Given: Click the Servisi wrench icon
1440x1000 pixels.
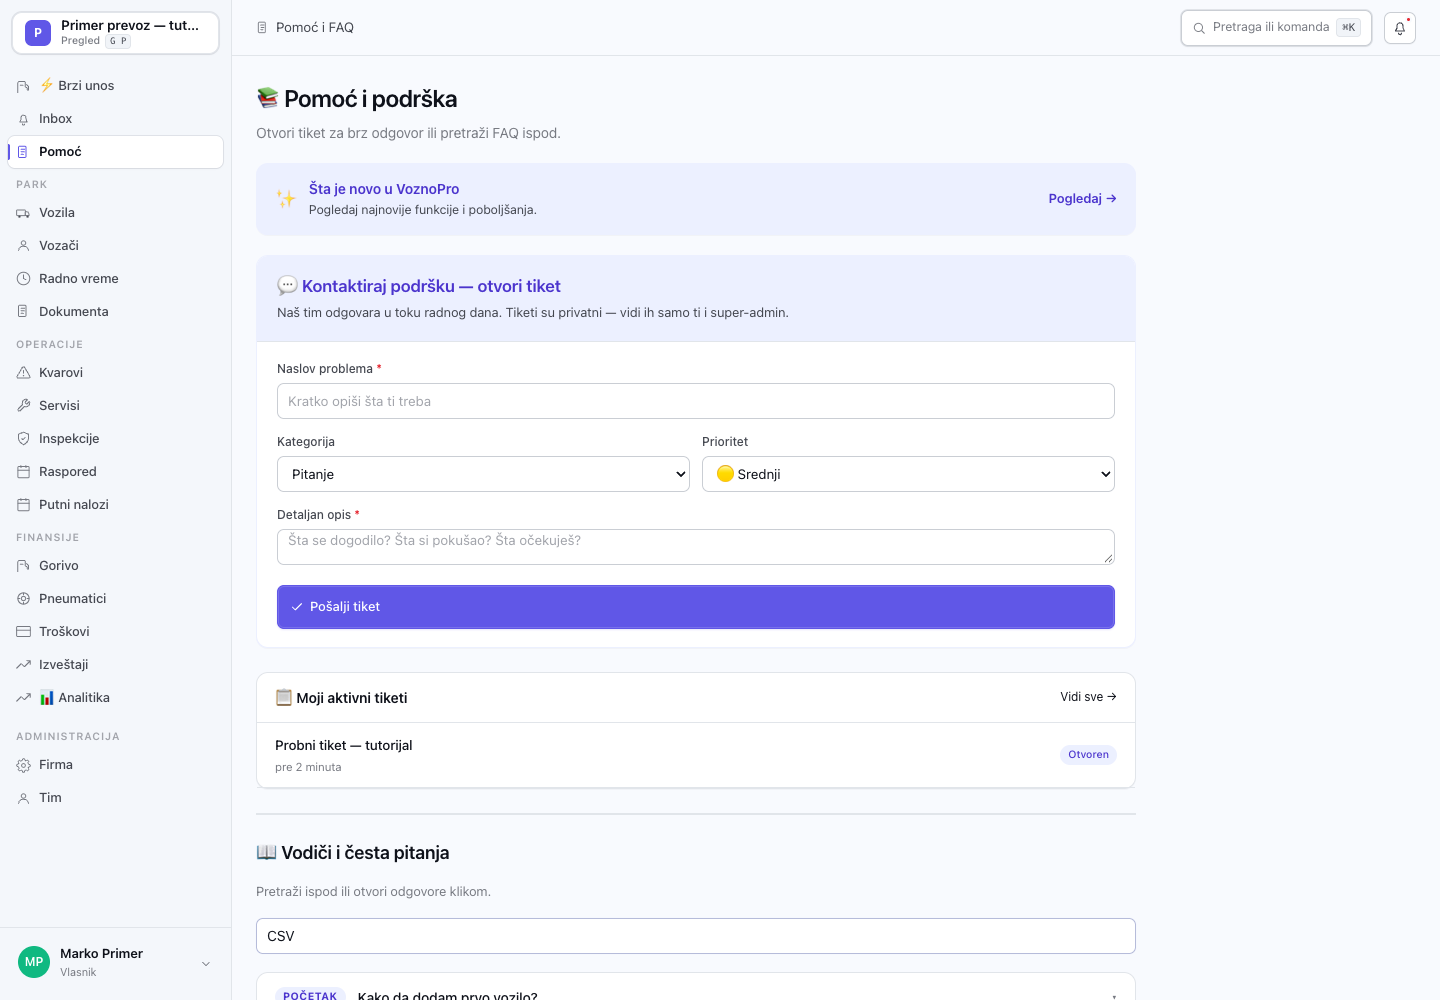Looking at the screenshot, I should (x=23, y=406).
